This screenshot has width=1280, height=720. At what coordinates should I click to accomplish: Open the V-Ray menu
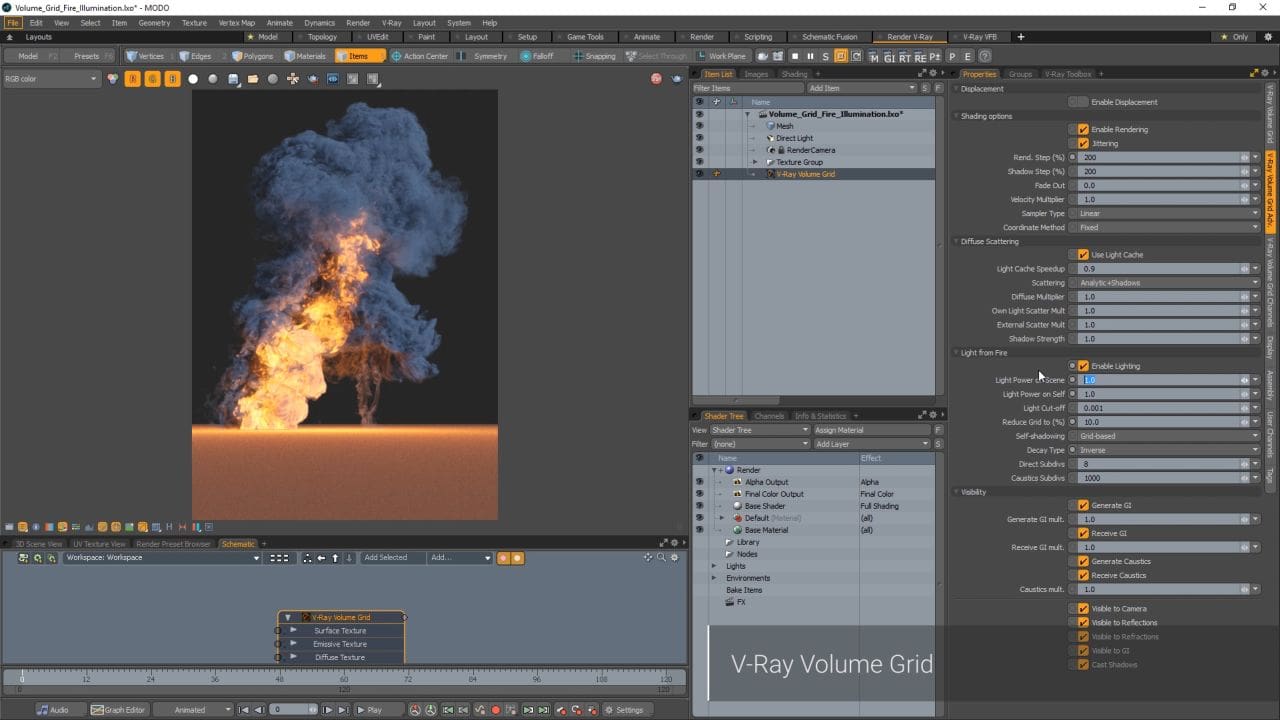[391, 22]
